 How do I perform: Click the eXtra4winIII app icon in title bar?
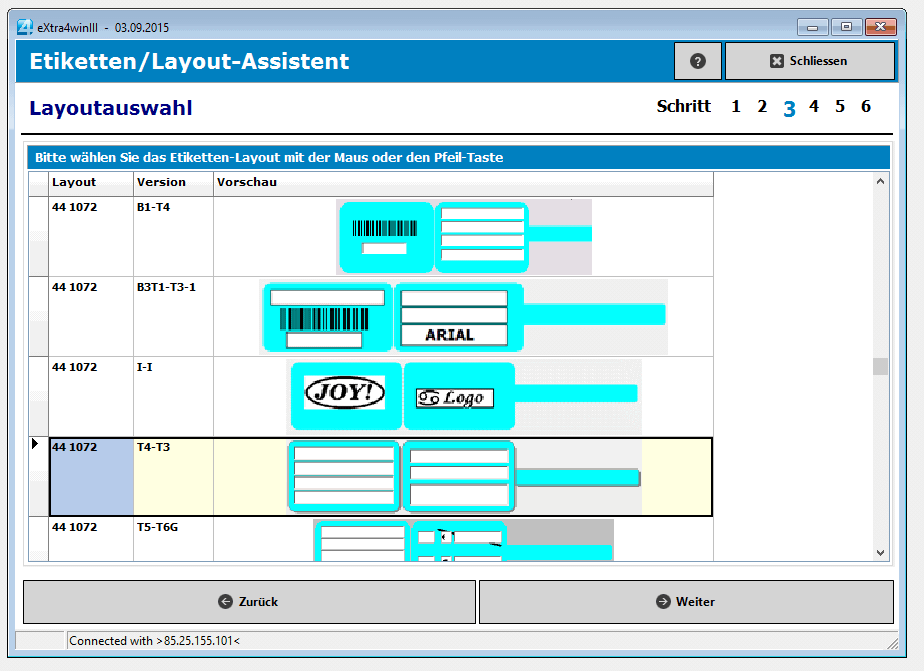25,27
